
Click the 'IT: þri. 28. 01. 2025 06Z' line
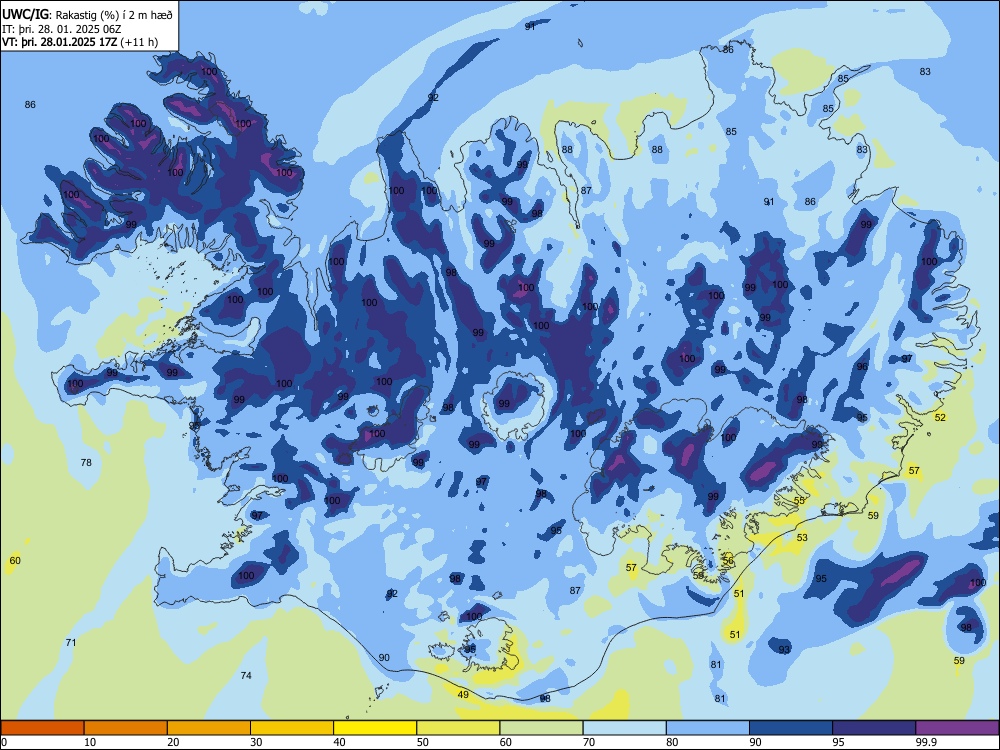point(60,29)
